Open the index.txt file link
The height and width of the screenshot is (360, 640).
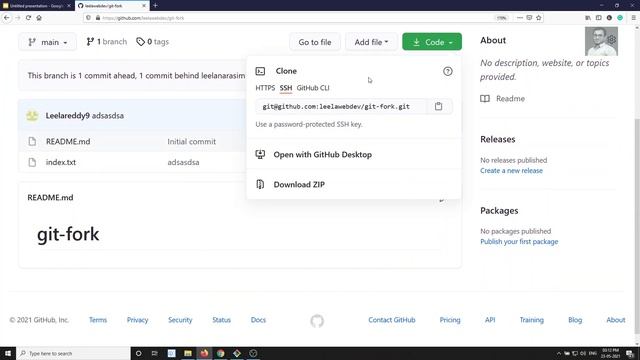click(61, 162)
